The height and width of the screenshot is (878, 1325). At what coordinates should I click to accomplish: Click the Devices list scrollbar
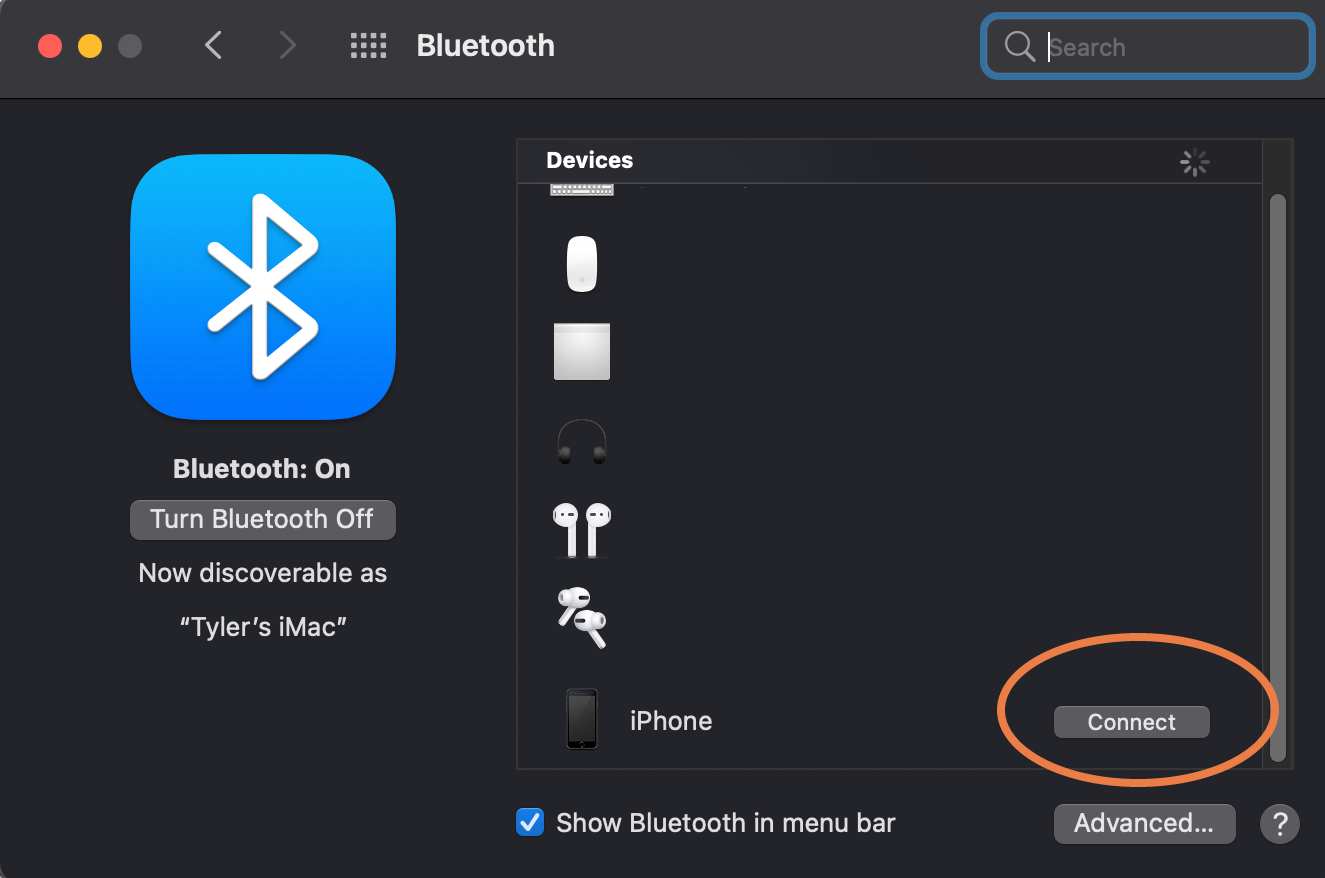pyautogui.click(x=1277, y=478)
